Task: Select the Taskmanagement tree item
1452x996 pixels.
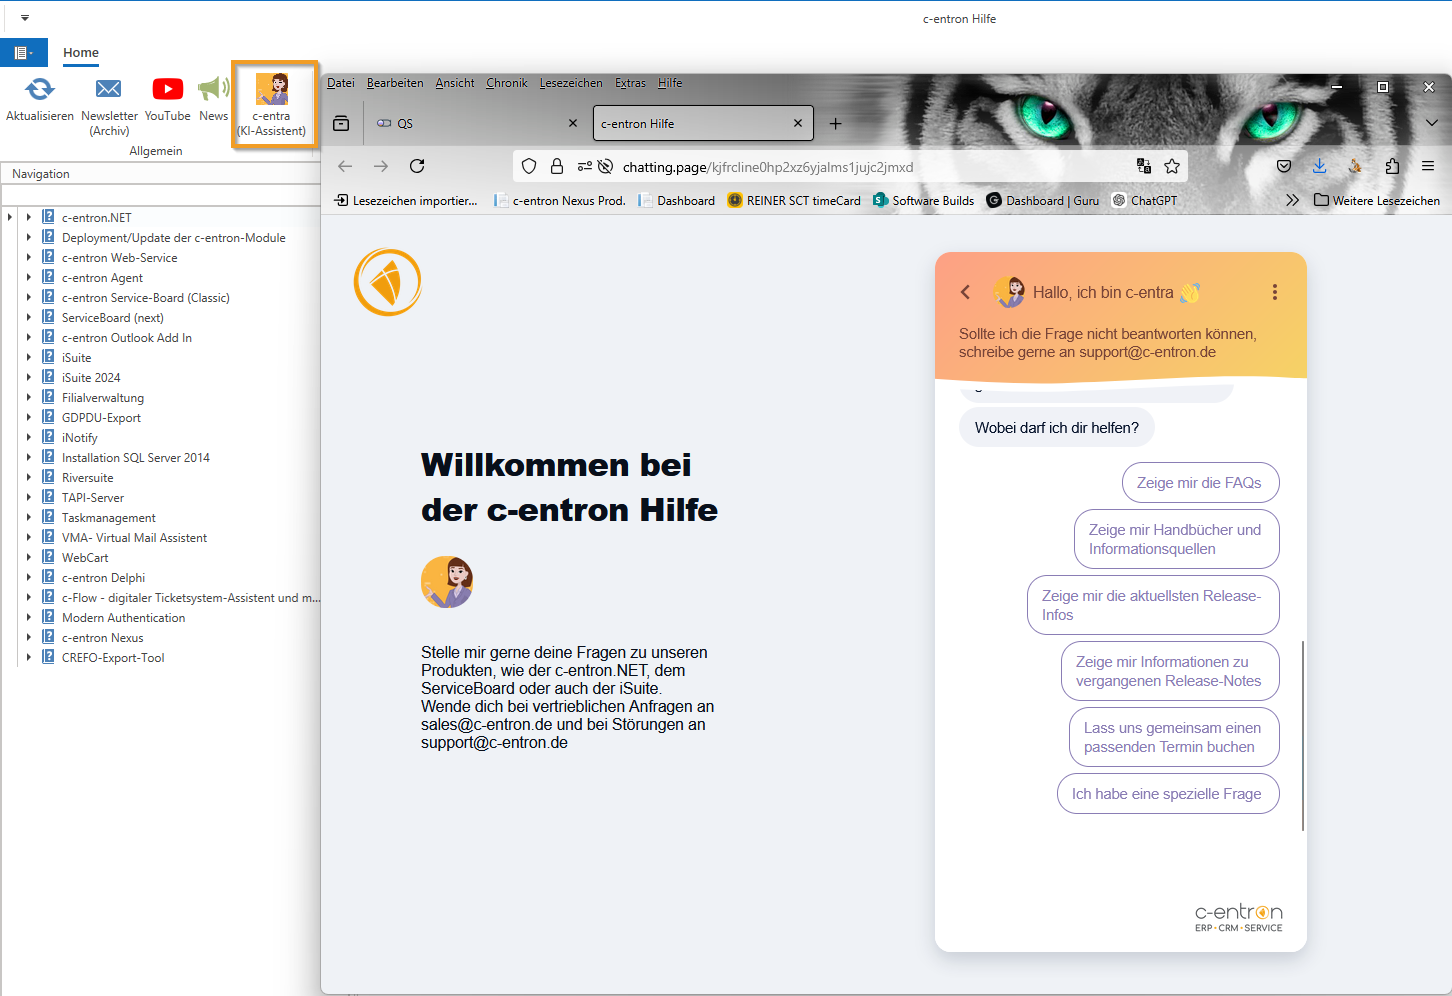Action: click(x=109, y=518)
